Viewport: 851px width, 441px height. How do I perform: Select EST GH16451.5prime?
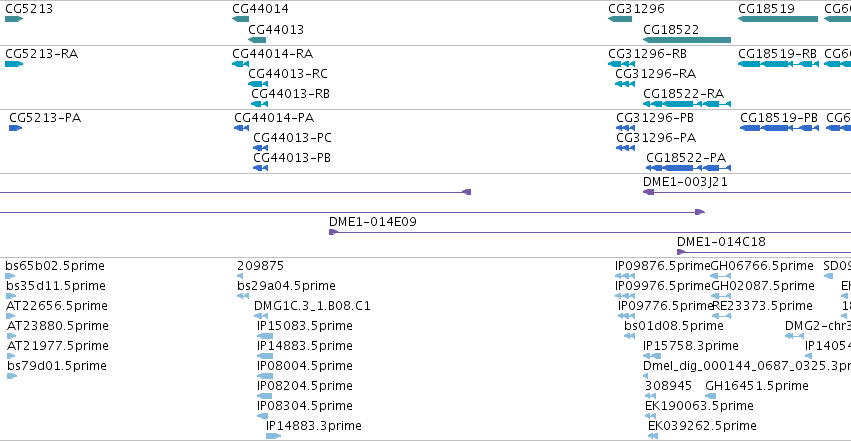757,386
